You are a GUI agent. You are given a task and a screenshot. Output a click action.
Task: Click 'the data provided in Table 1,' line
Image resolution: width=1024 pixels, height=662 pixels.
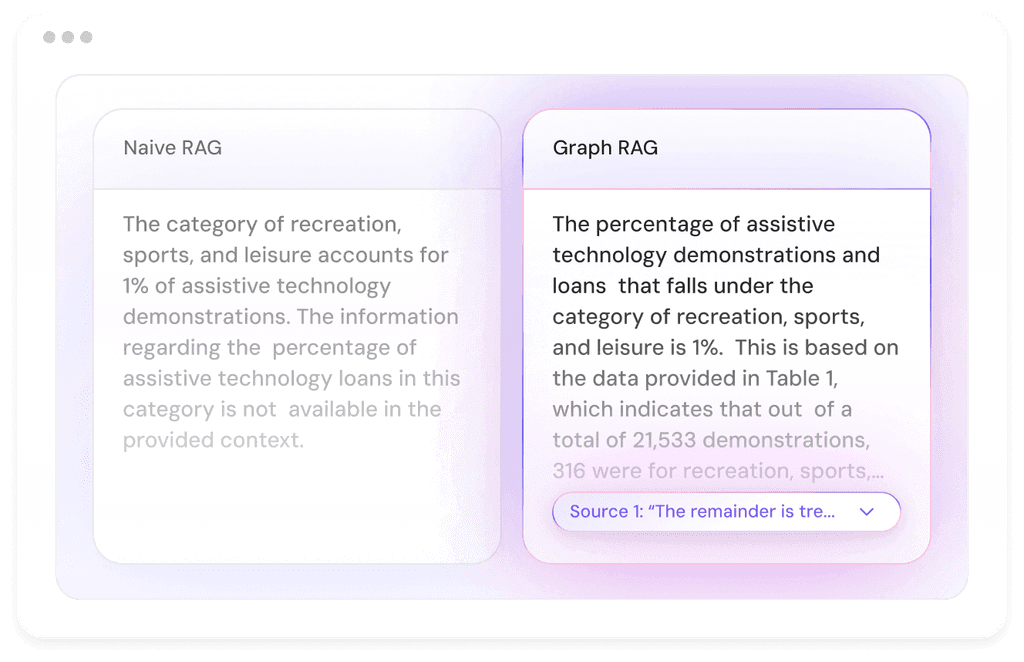click(x=695, y=378)
